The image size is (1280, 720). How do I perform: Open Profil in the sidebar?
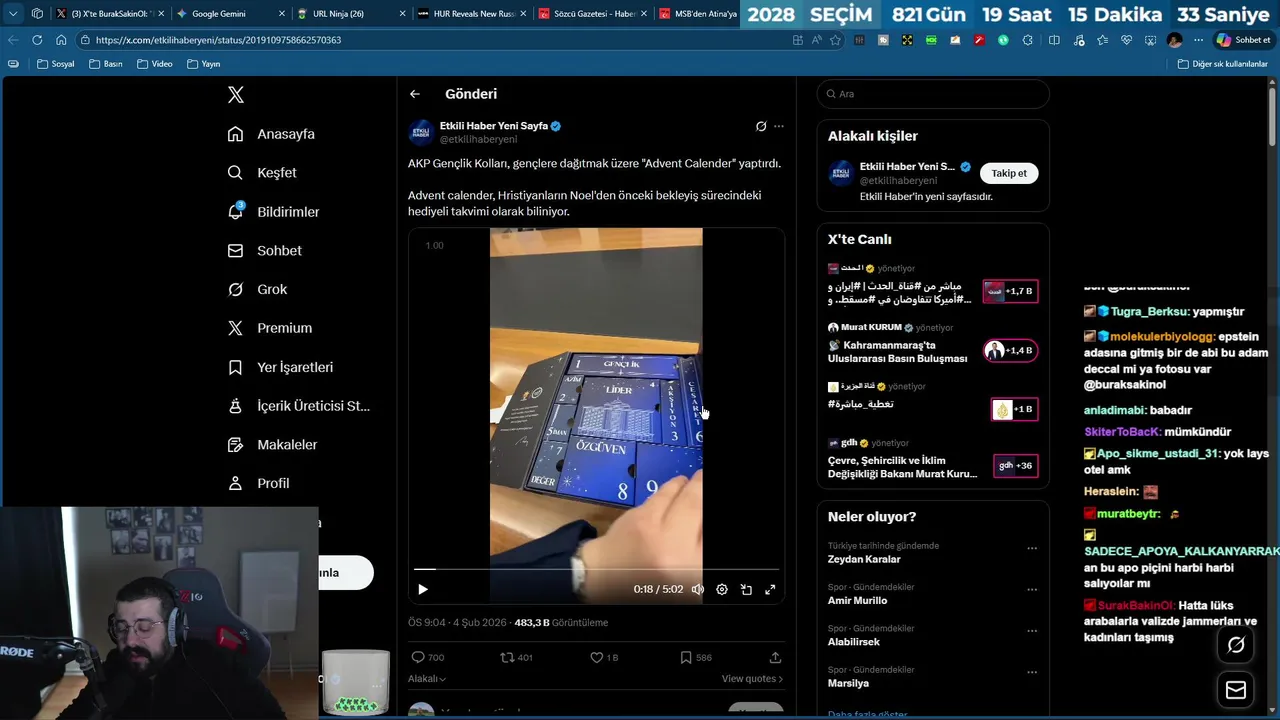(258, 483)
